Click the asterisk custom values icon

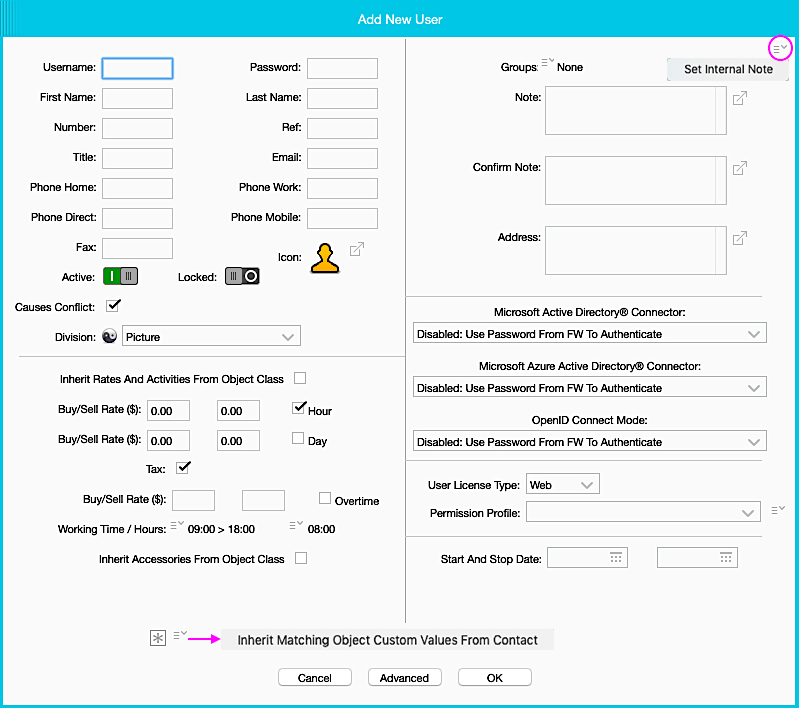tap(158, 638)
